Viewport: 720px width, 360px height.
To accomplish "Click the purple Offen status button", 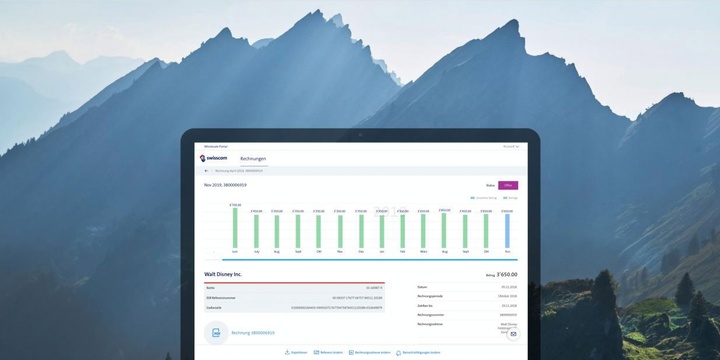I will 508,185.
